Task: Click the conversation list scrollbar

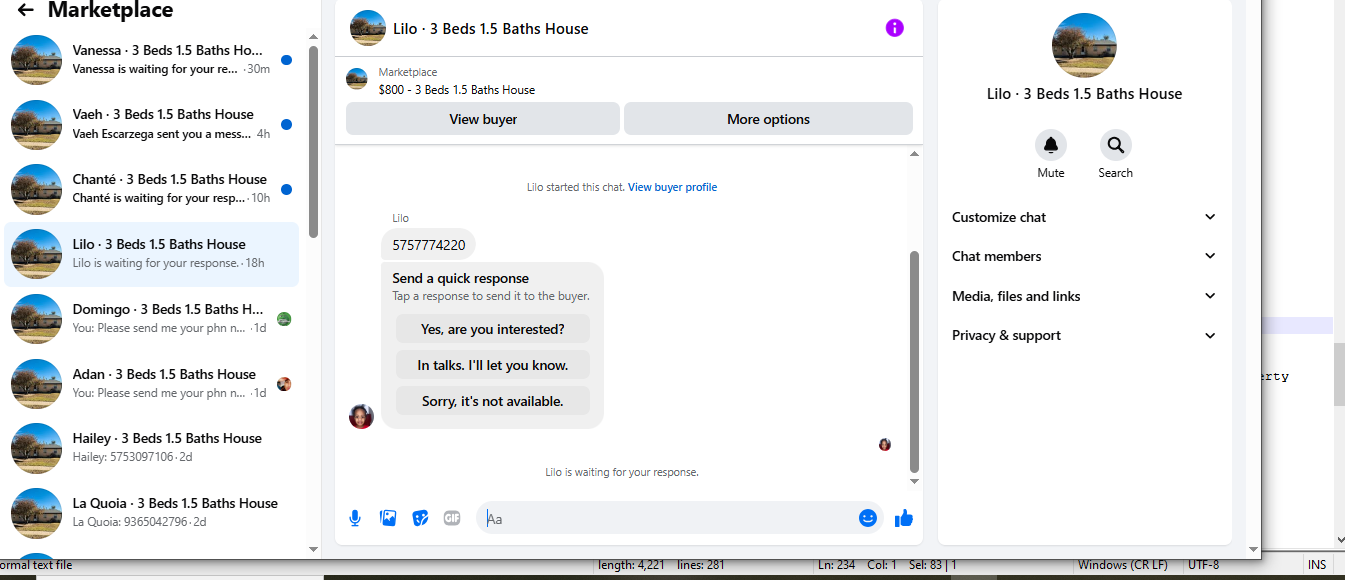Action: click(x=314, y=141)
